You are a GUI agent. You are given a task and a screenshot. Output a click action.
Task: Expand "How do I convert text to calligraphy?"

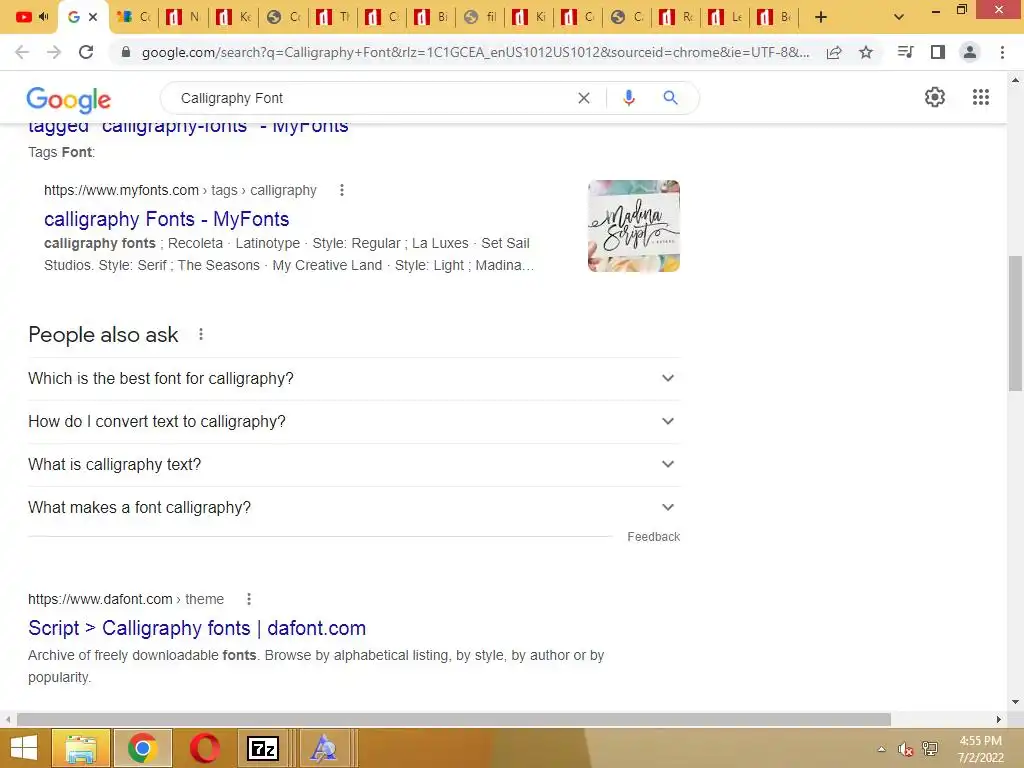coord(354,421)
